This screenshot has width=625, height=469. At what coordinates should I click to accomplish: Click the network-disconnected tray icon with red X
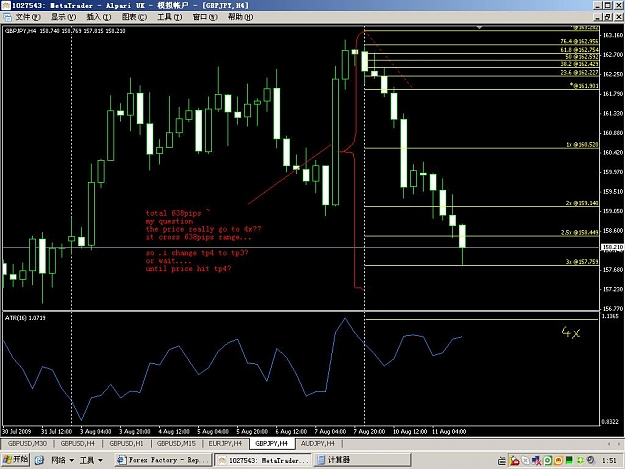click(x=536, y=461)
